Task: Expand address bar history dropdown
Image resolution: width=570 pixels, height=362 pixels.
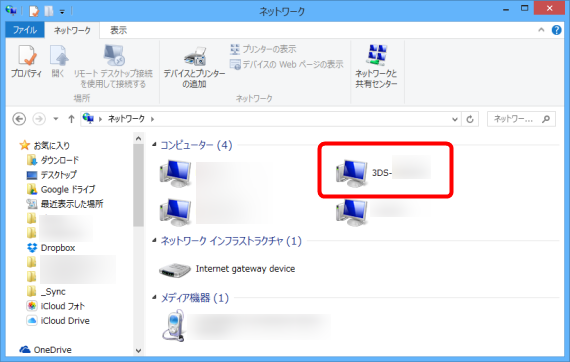Action: [x=454, y=119]
